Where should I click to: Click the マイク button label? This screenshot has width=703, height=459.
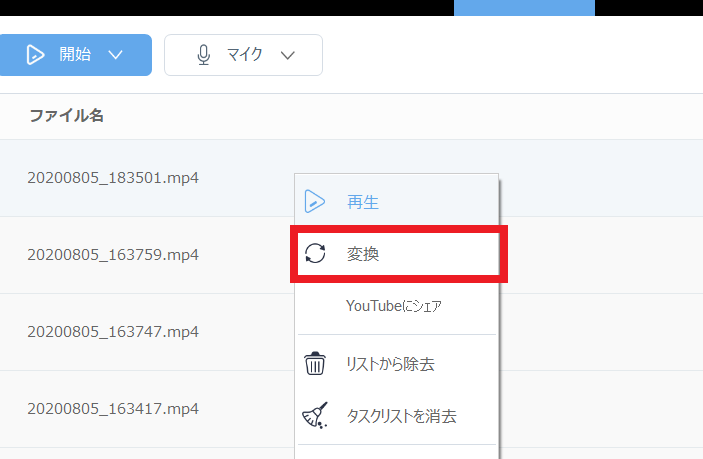click(x=245, y=55)
